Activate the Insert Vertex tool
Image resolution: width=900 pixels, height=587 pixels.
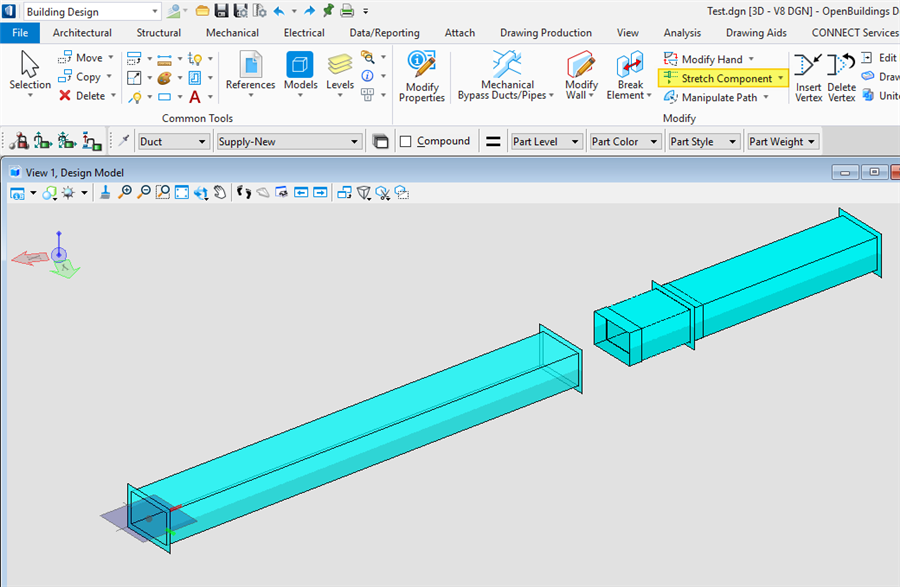click(x=808, y=76)
